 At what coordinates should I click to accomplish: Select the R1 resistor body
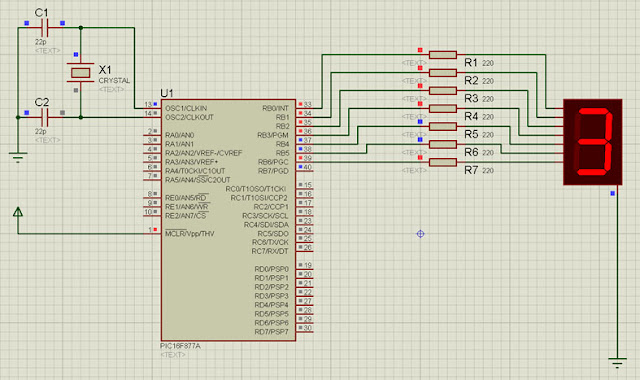click(x=443, y=55)
